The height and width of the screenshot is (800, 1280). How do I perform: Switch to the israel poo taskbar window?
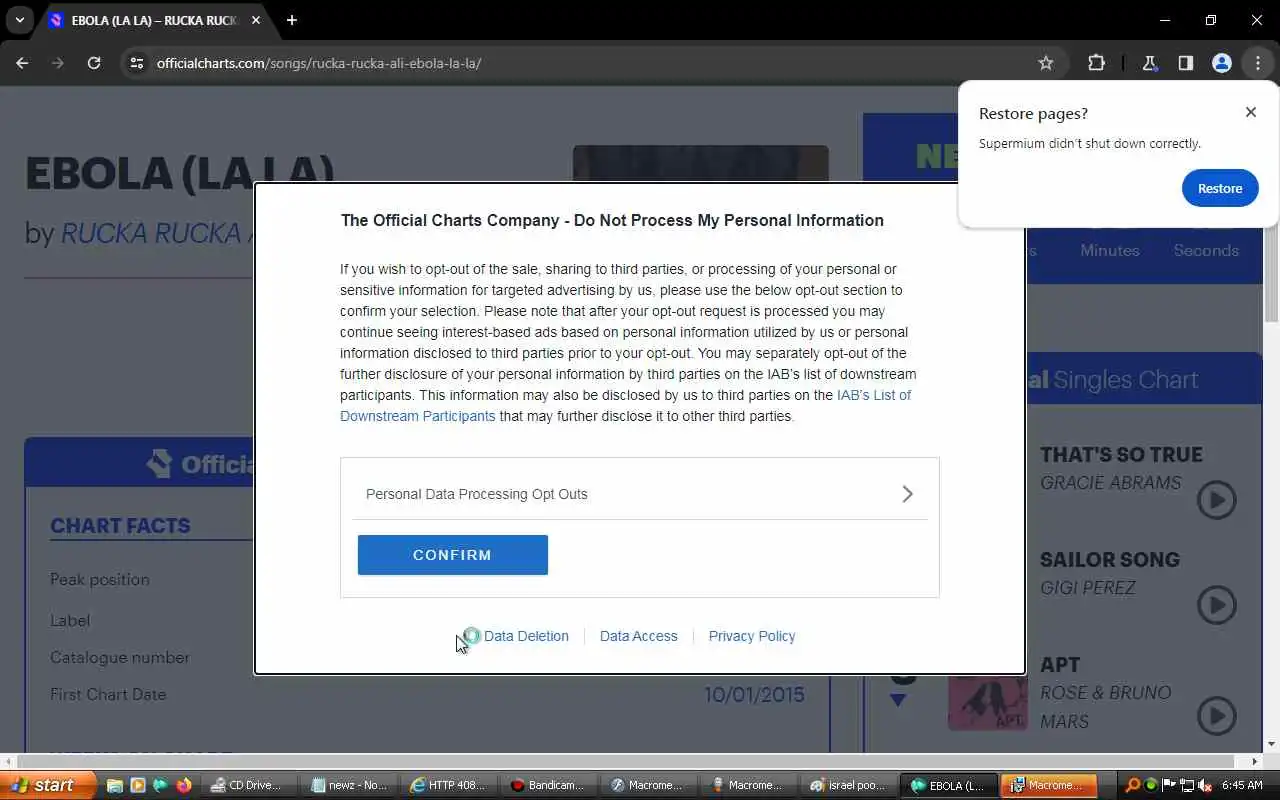pyautogui.click(x=848, y=785)
